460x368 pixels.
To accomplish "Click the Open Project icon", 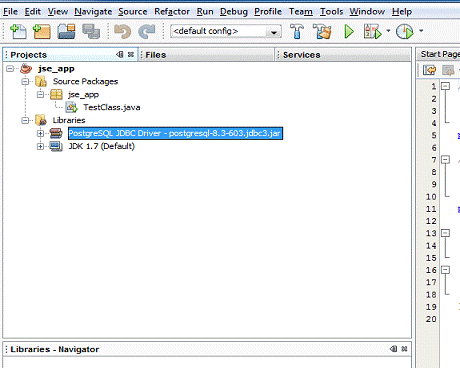I will [x=66, y=31].
